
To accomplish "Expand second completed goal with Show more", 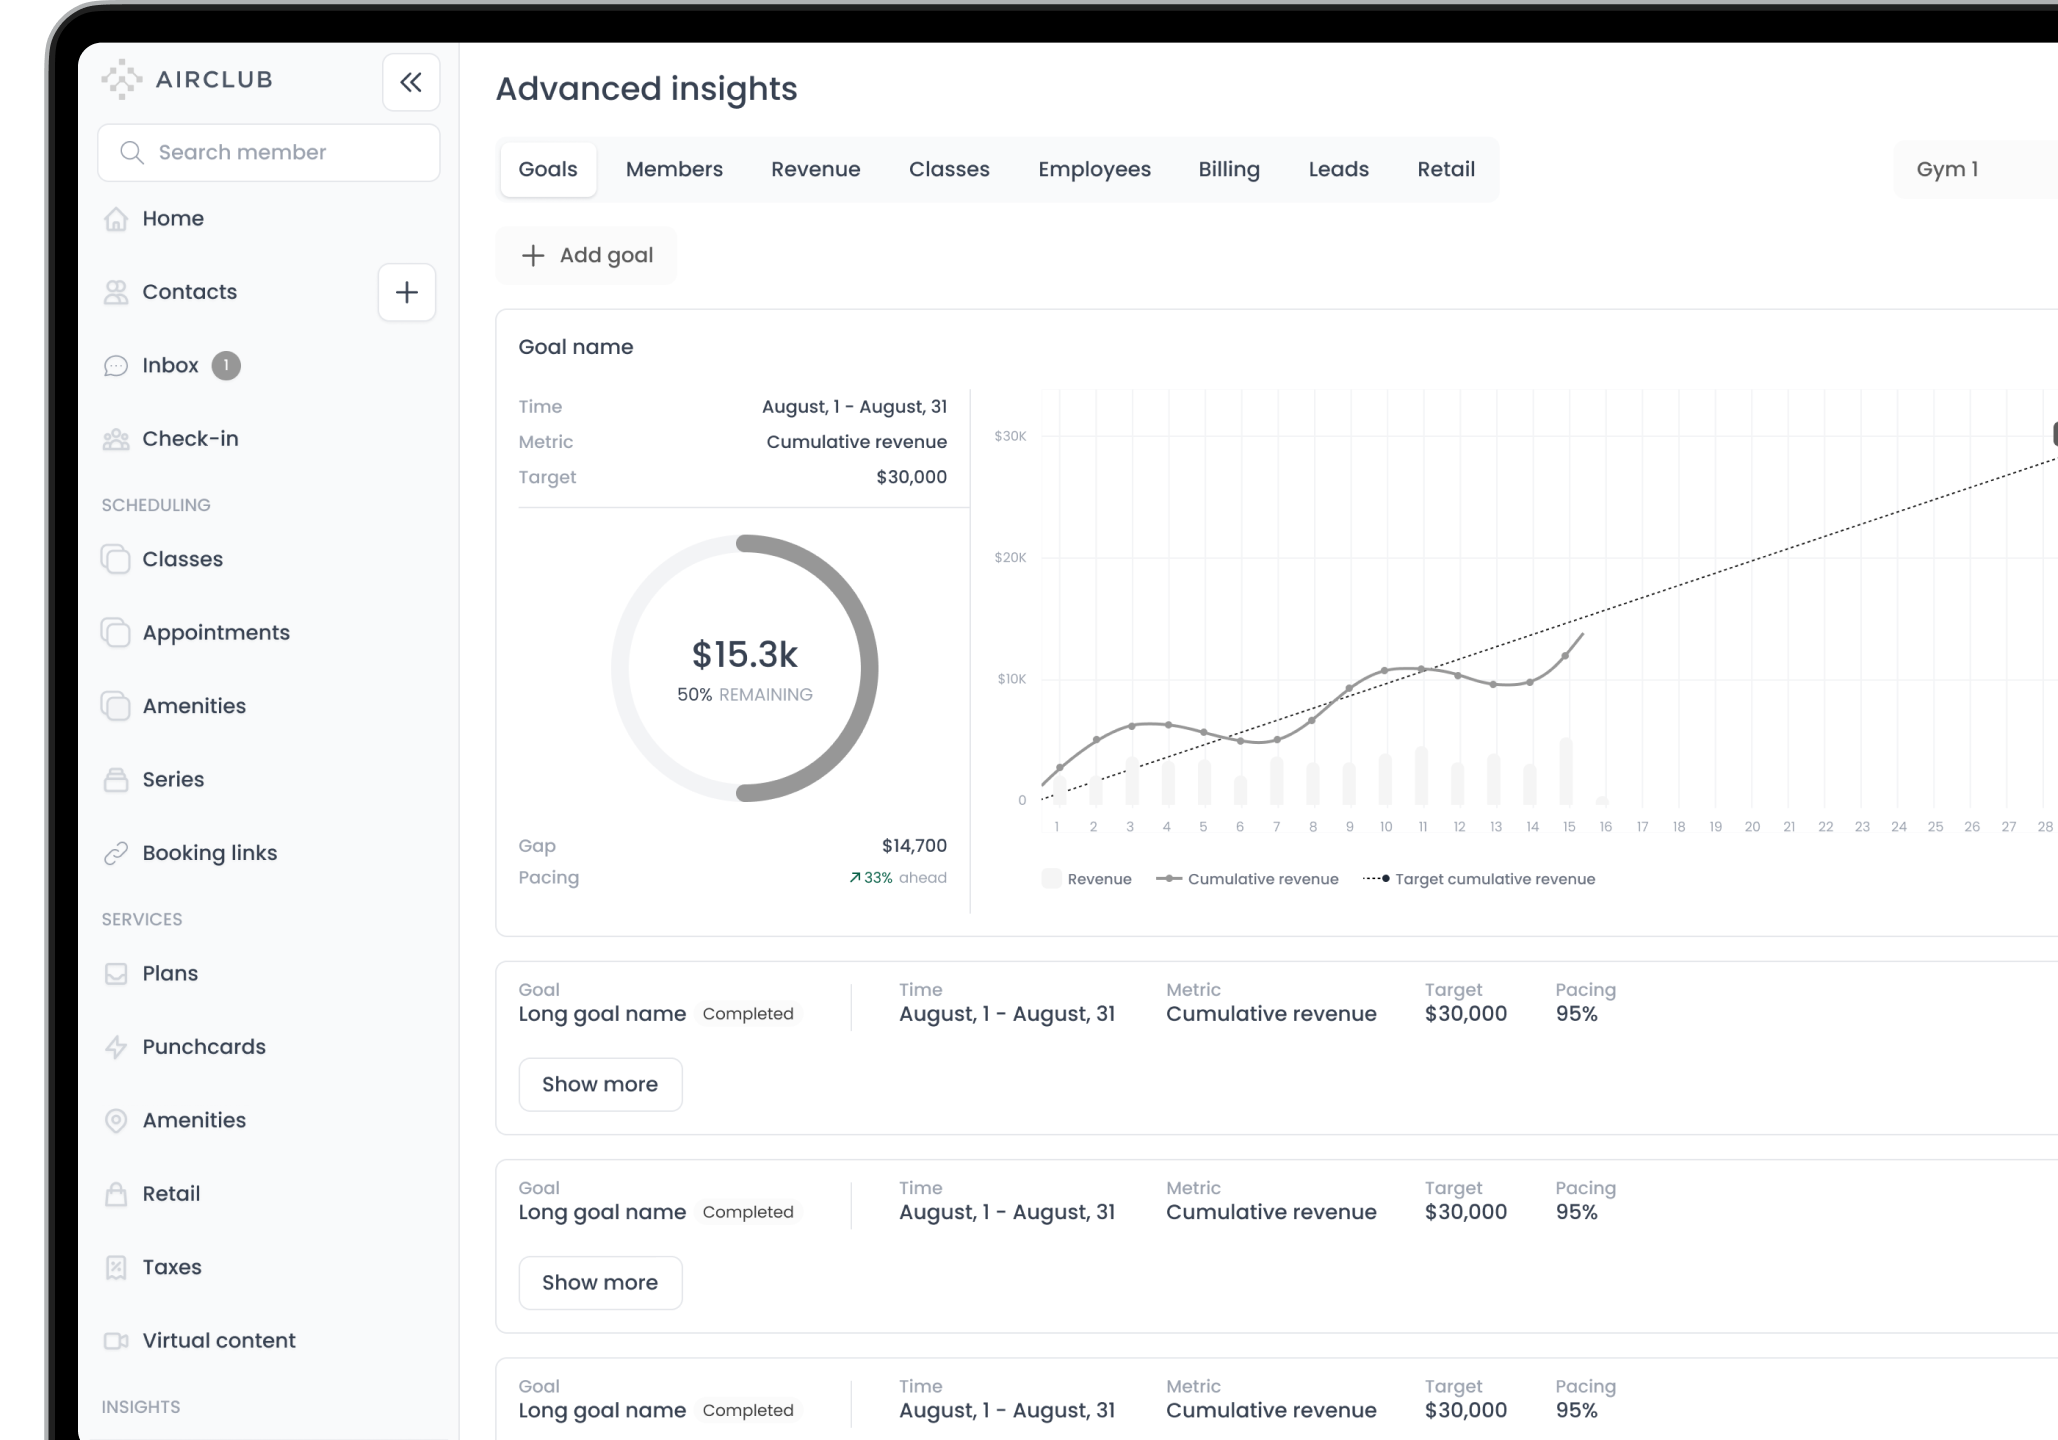I will point(600,1283).
